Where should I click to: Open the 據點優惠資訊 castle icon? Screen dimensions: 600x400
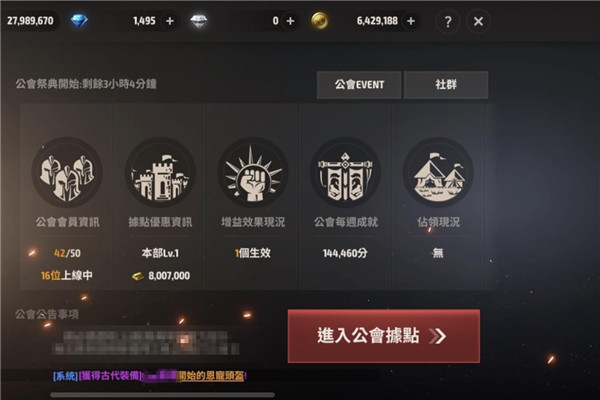coord(160,173)
